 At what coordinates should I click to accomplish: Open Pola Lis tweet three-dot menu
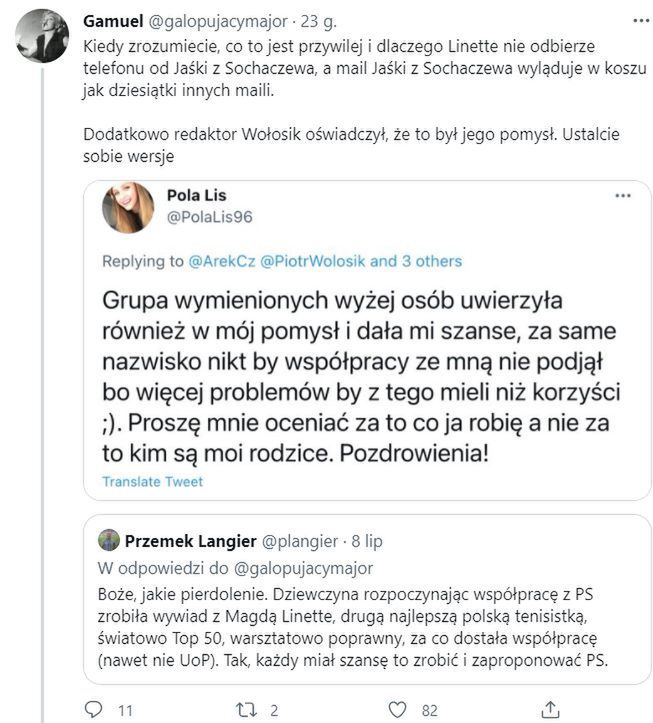(623, 195)
